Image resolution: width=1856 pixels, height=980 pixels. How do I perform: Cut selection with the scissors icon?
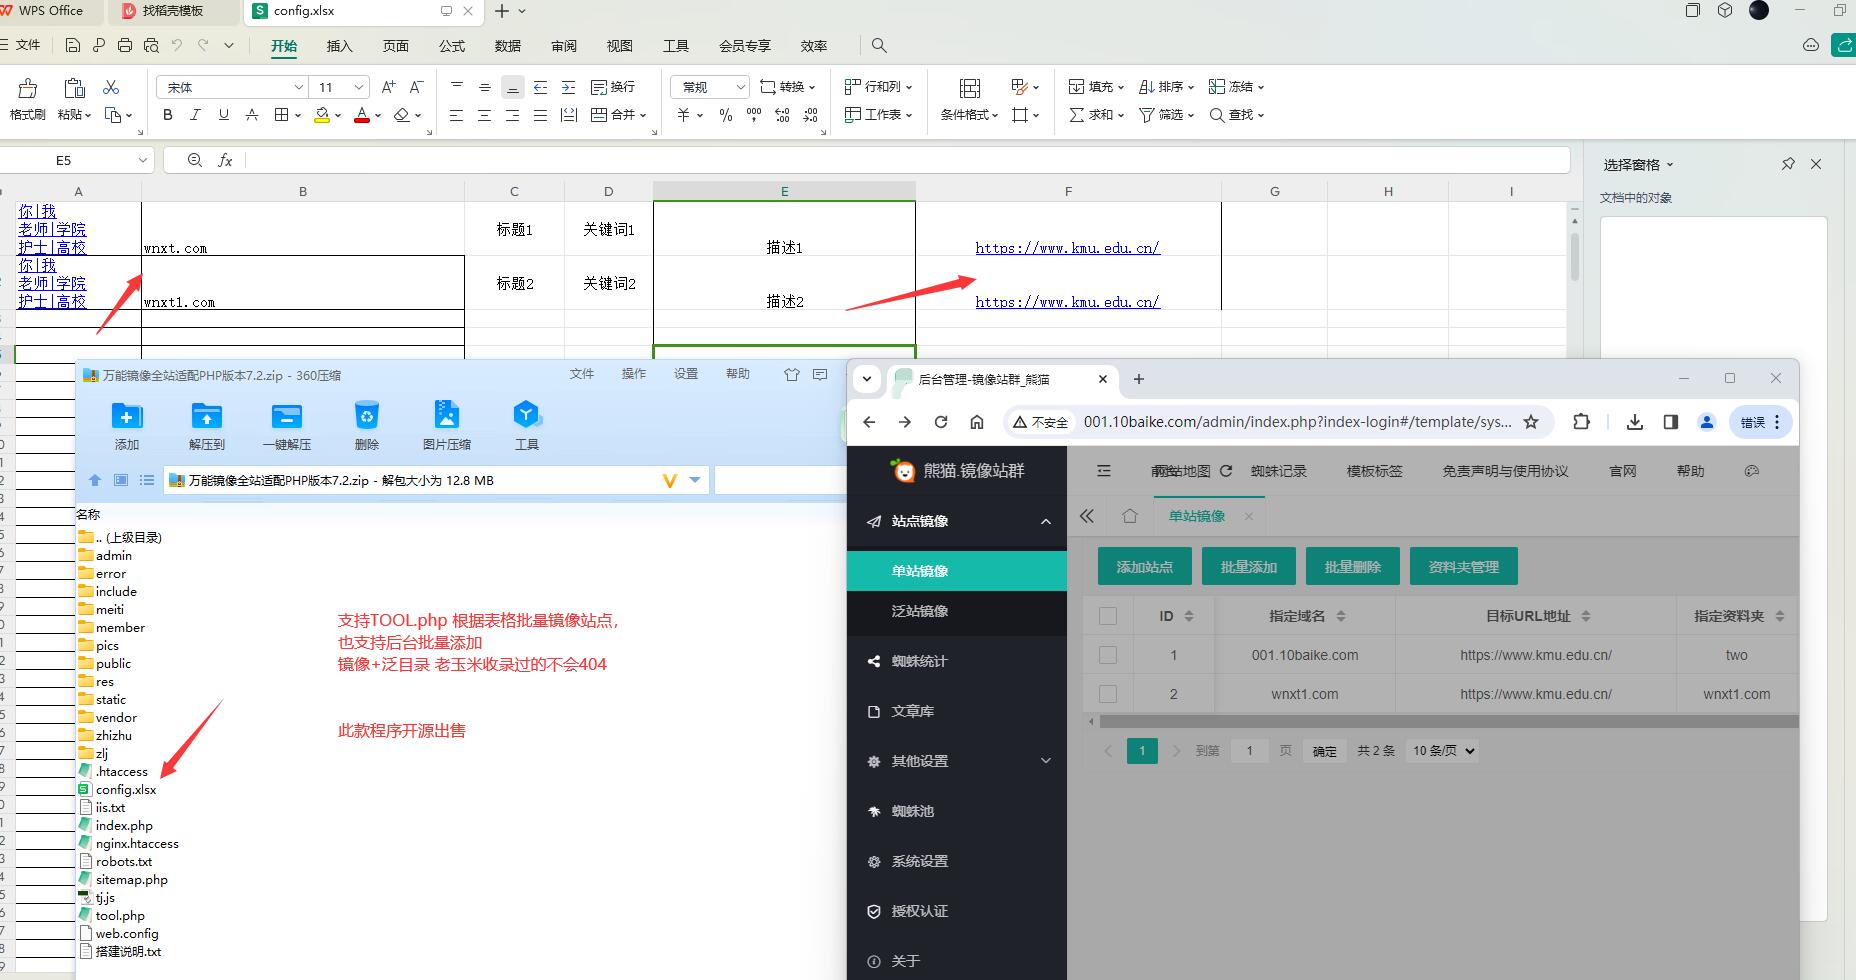[x=111, y=87]
